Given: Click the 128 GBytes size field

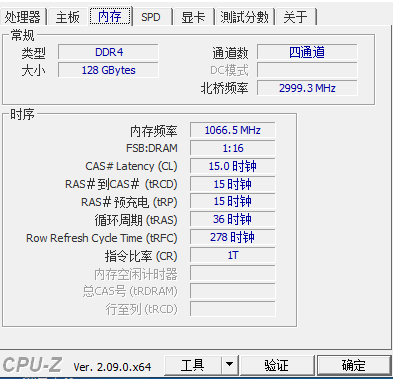Looking at the screenshot, I should tap(108, 70).
